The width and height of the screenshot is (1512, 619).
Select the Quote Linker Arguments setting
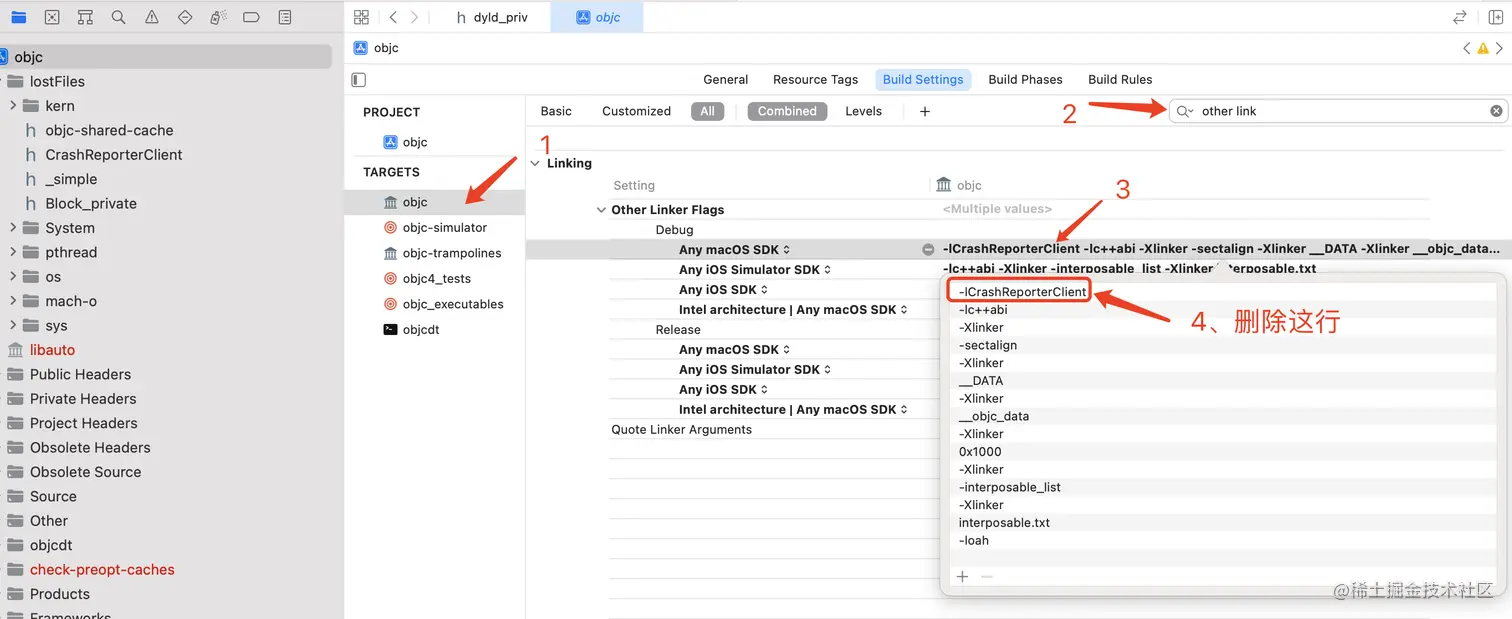(682, 430)
